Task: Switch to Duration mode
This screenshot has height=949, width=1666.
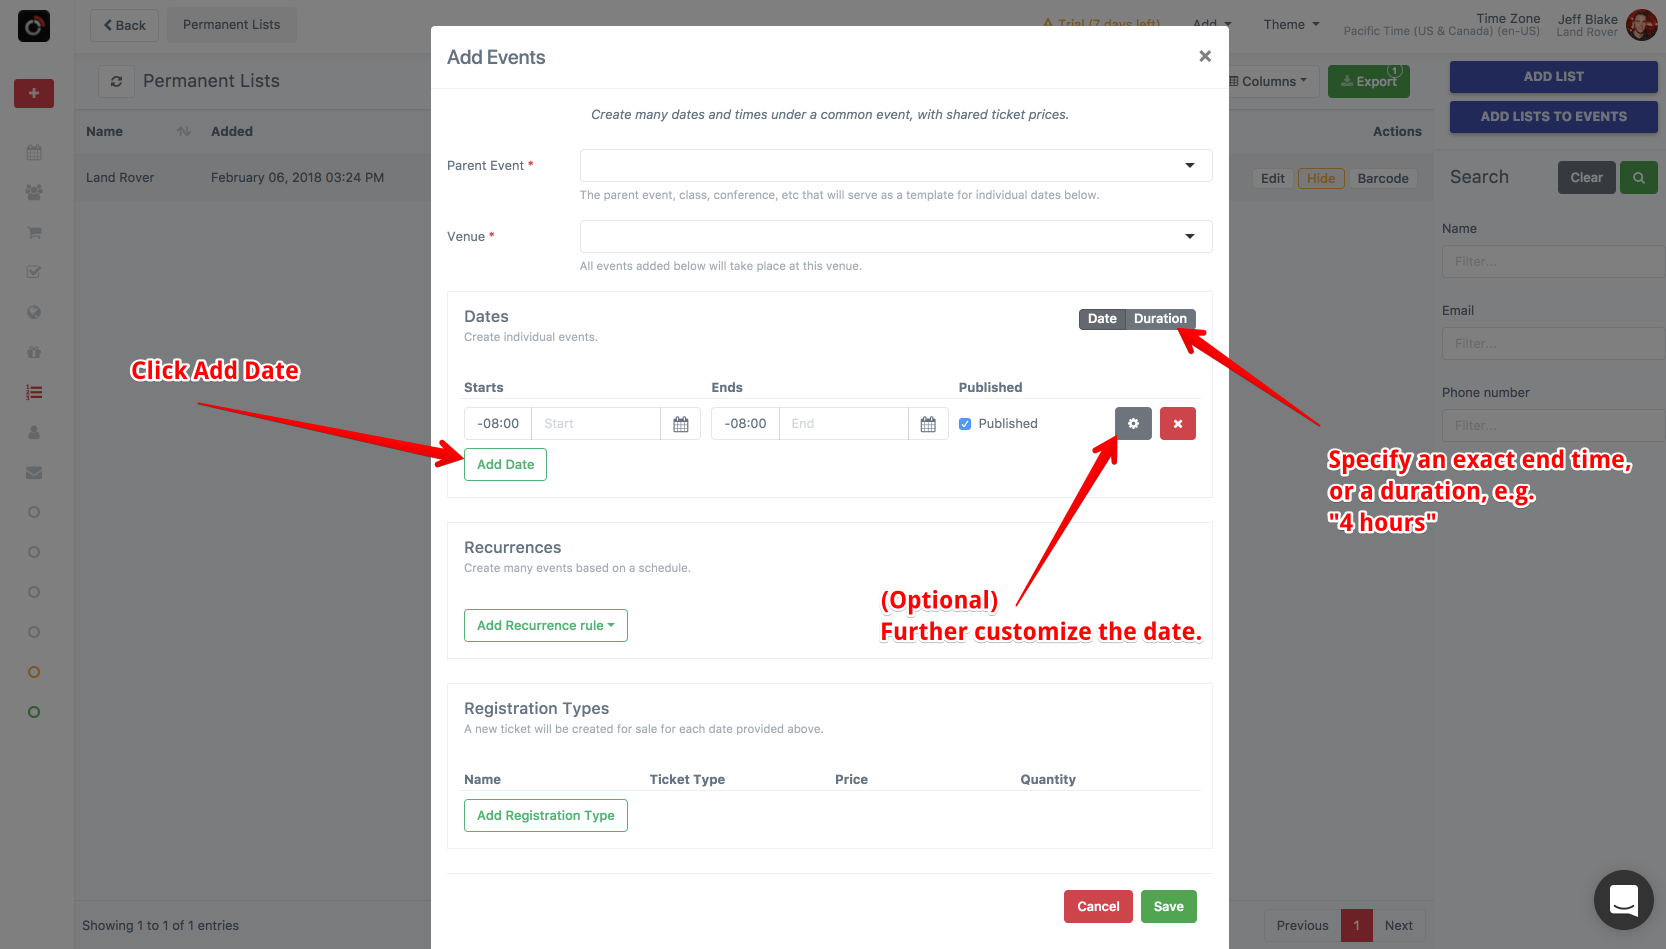Action: [1160, 319]
